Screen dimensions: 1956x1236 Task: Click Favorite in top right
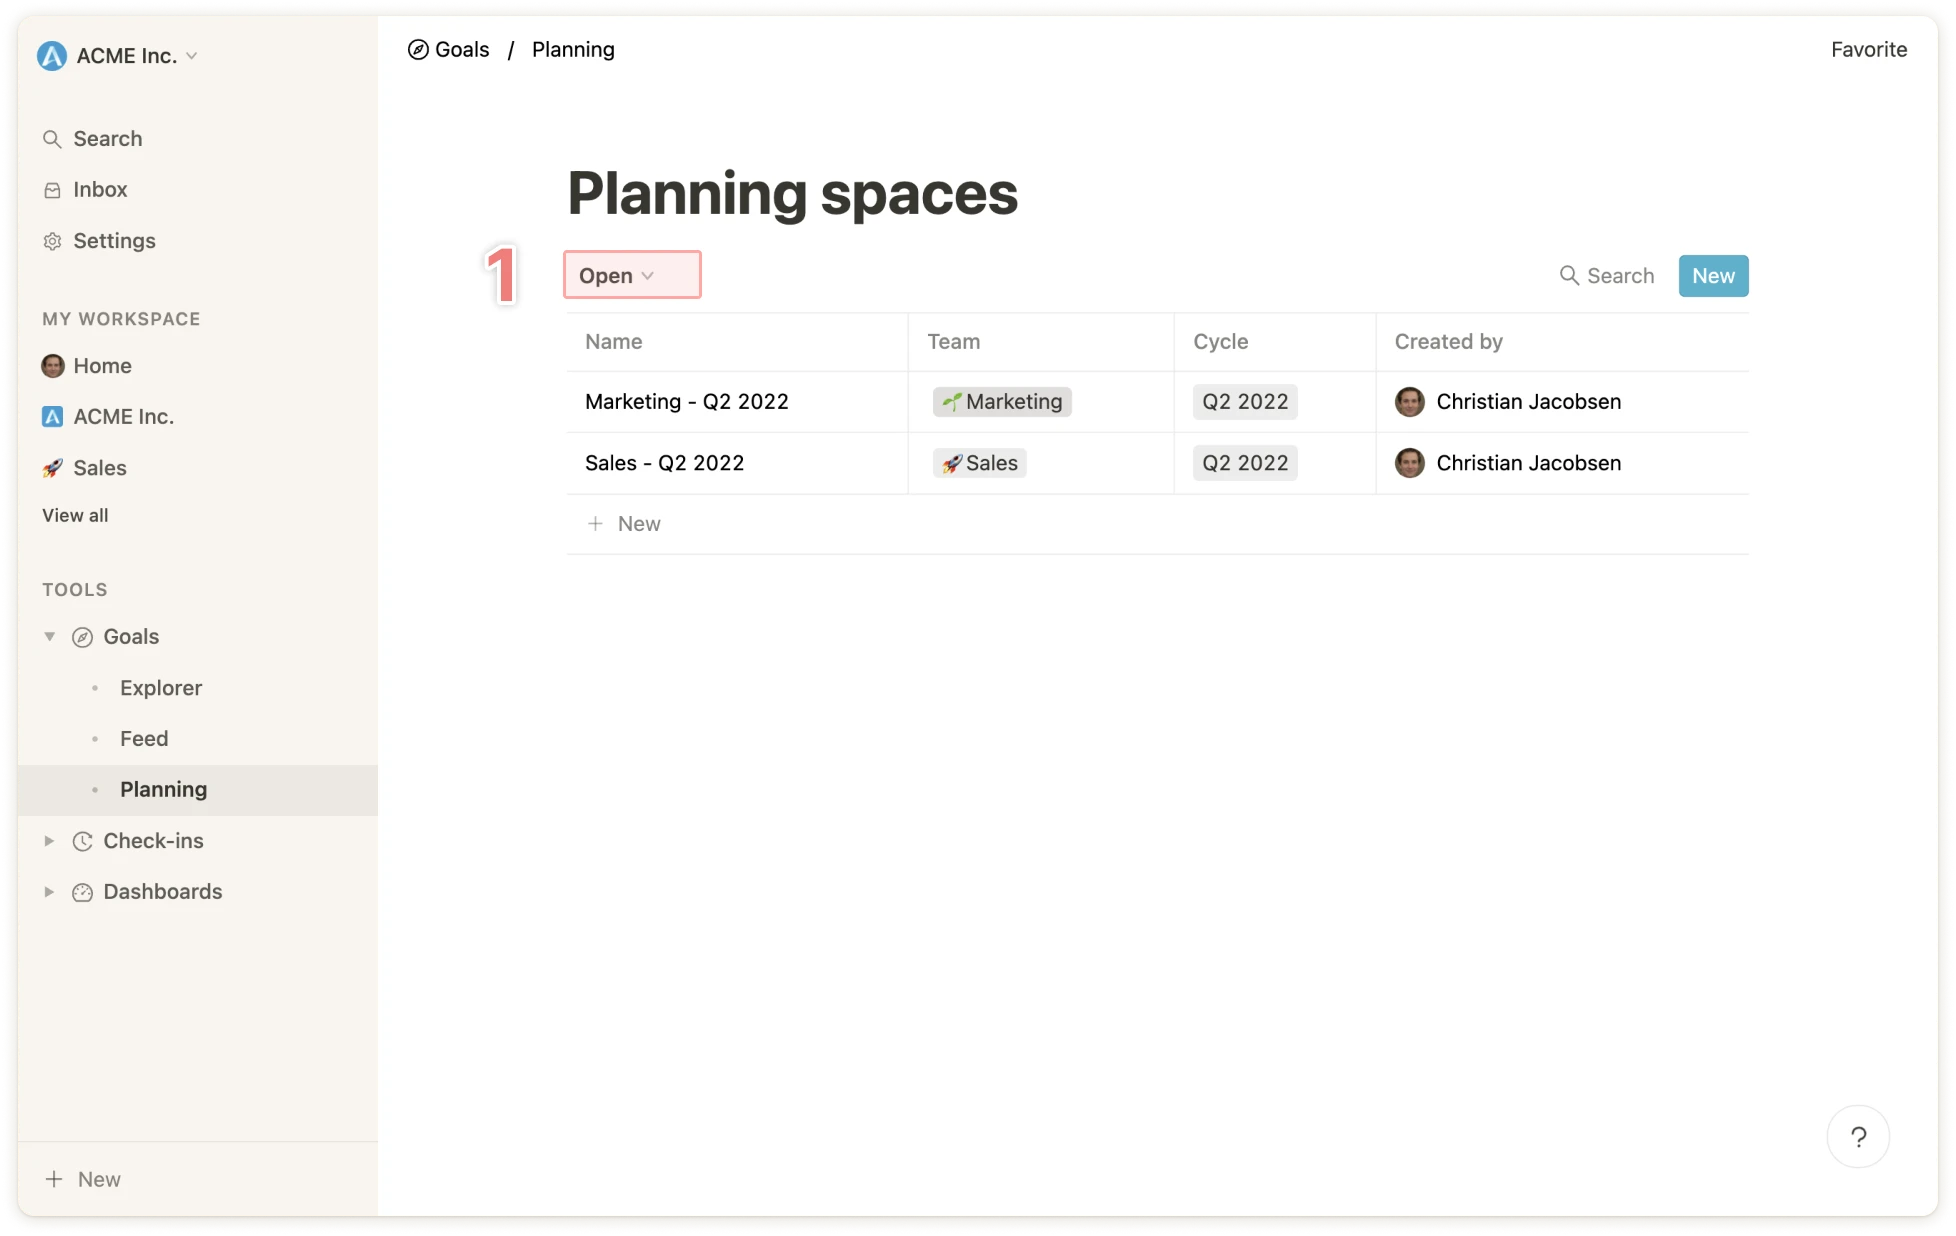coord(1868,50)
